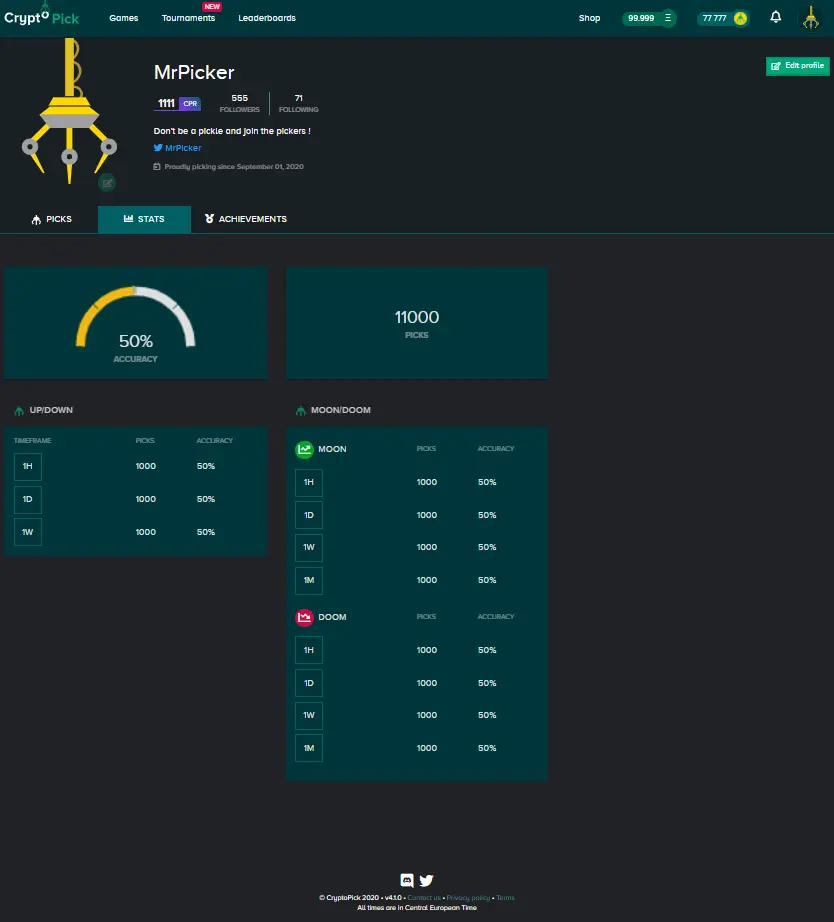Click the claw icon beside MOON/DOOM heading
This screenshot has width=834, height=922.
tap(301, 410)
